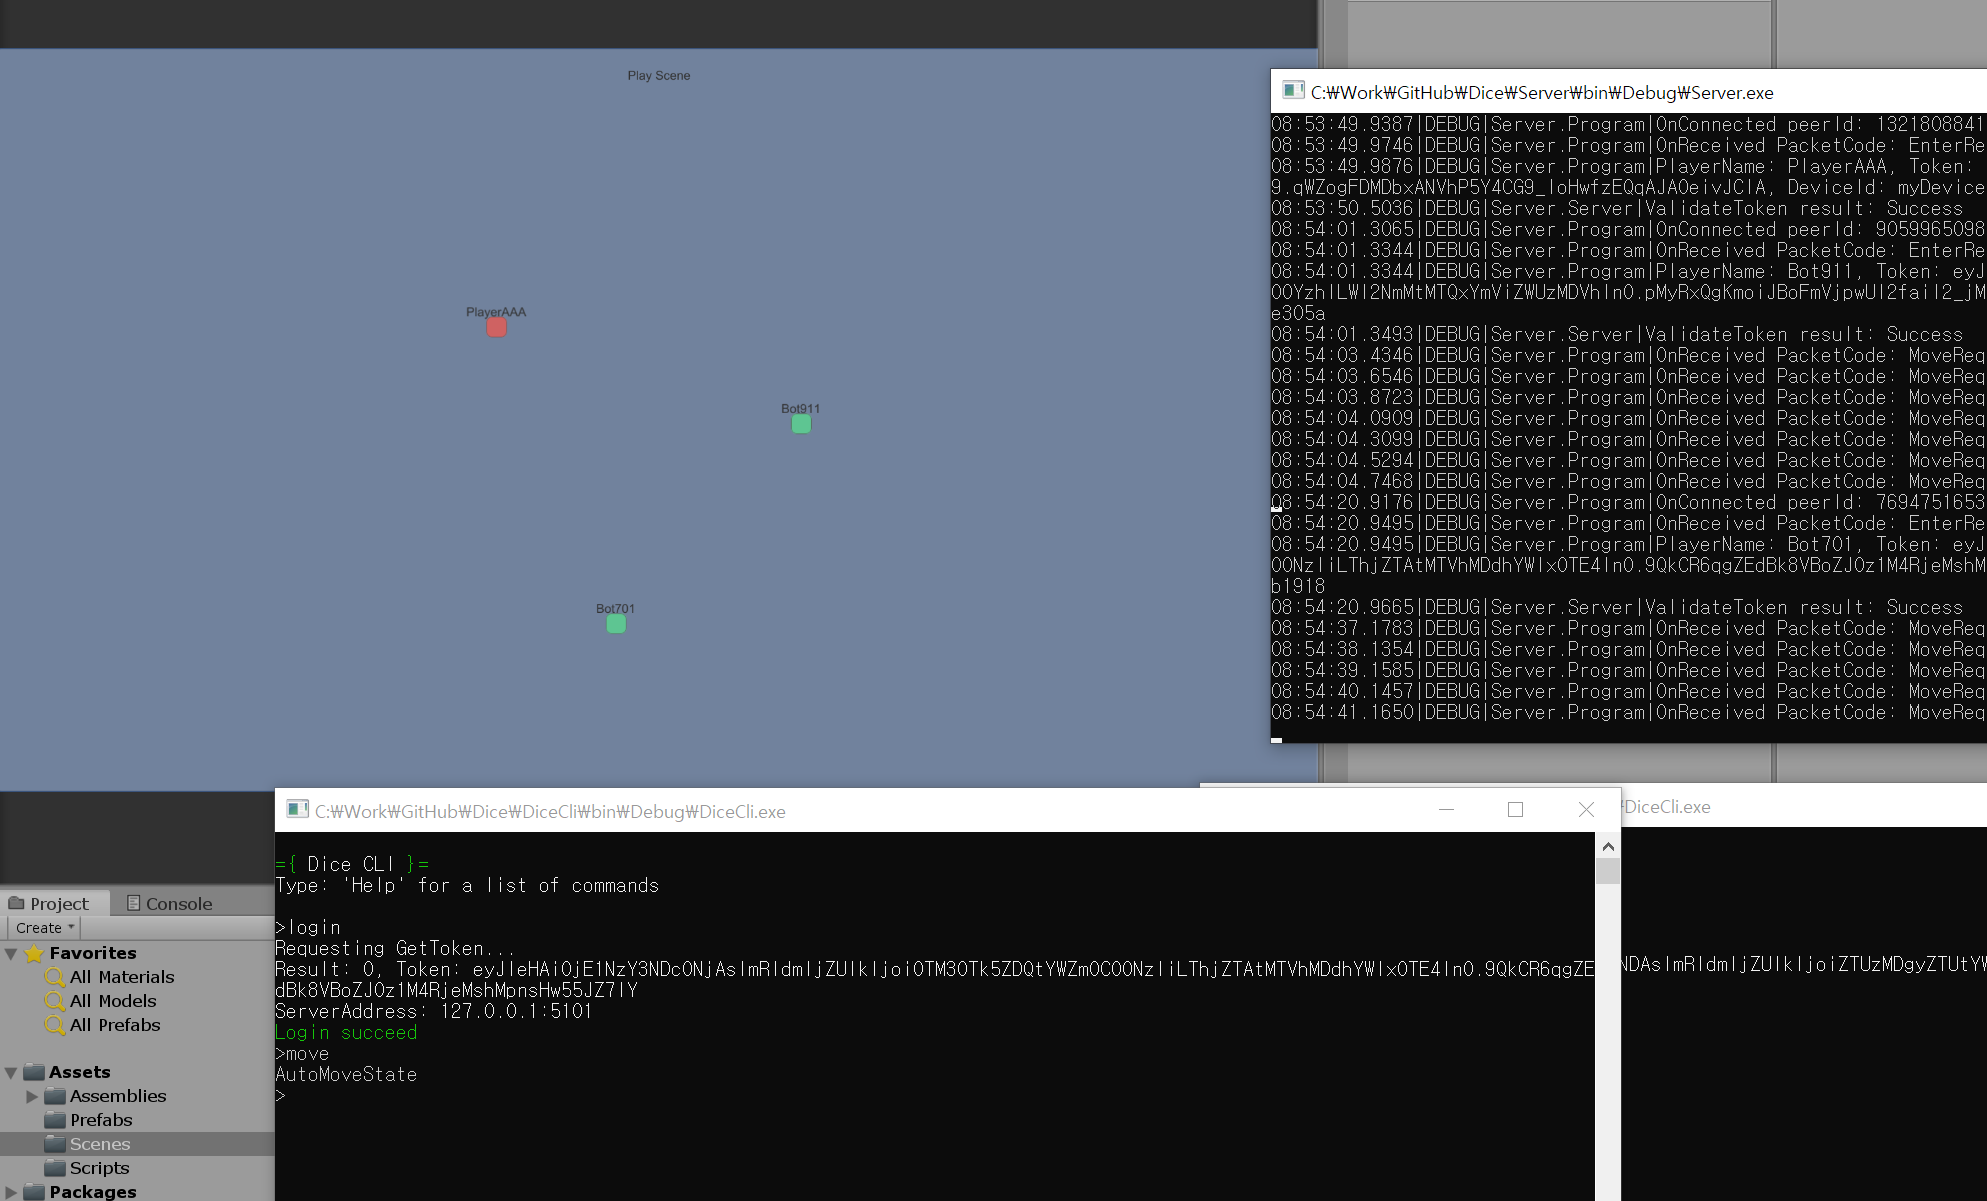The width and height of the screenshot is (1987, 1201).
Task: Click the green Bot701 square
Action: 616,624
